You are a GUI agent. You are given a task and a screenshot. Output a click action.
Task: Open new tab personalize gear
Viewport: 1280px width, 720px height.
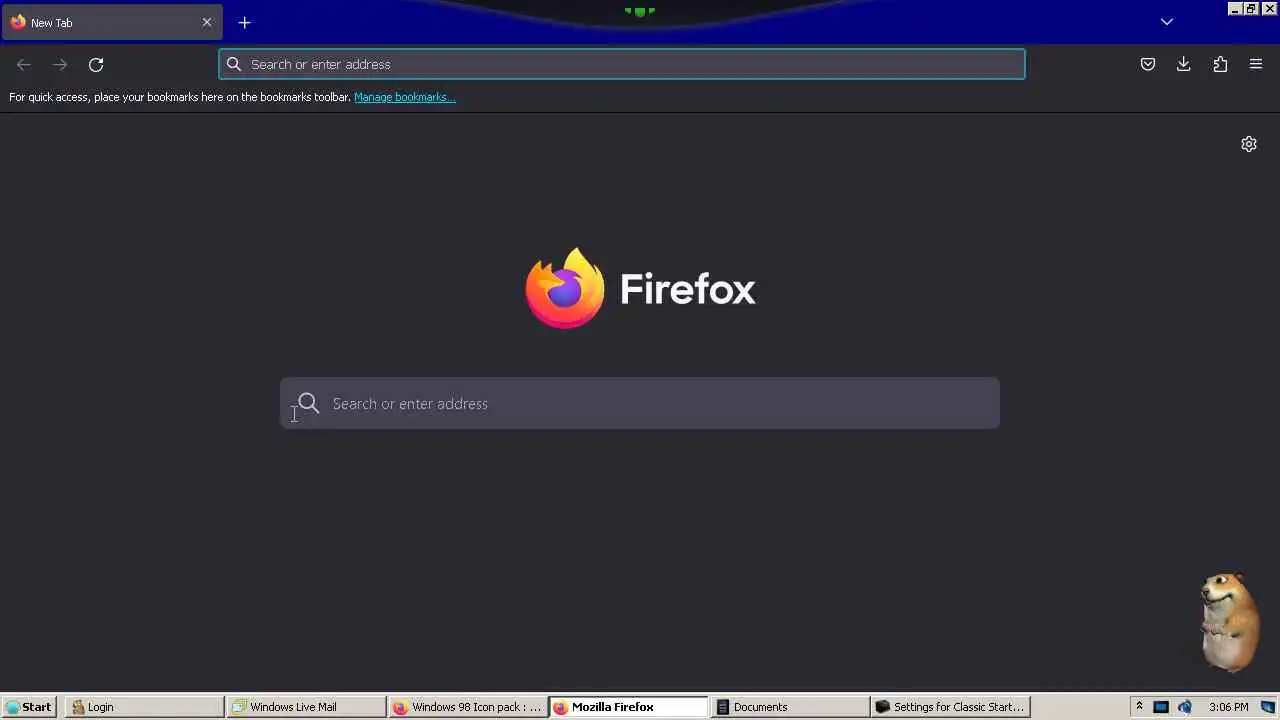(x=1249, y=144)
